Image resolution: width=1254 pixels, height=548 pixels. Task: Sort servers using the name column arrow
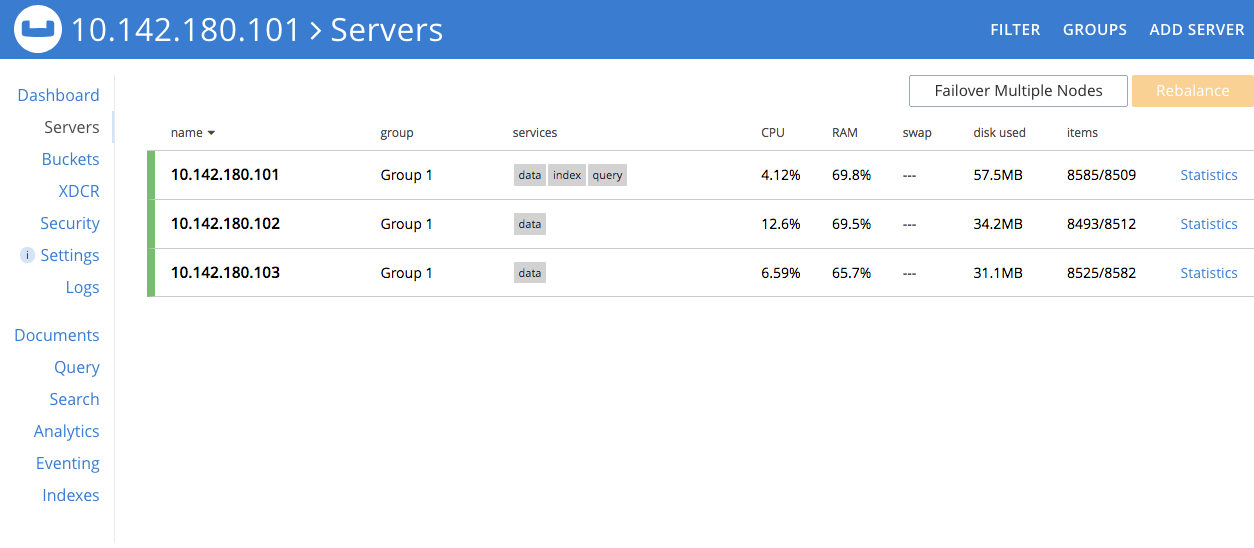211,133
